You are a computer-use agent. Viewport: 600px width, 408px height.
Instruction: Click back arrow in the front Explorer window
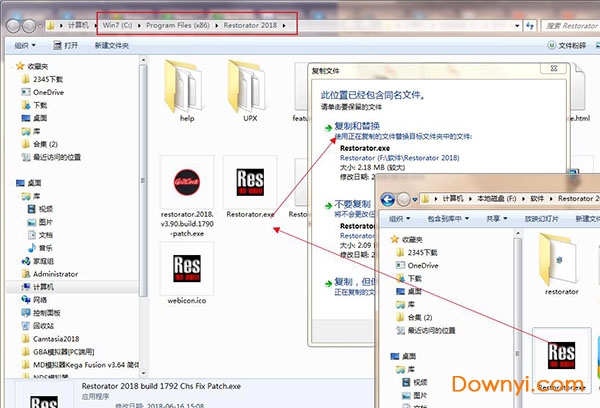click(389, 198)
